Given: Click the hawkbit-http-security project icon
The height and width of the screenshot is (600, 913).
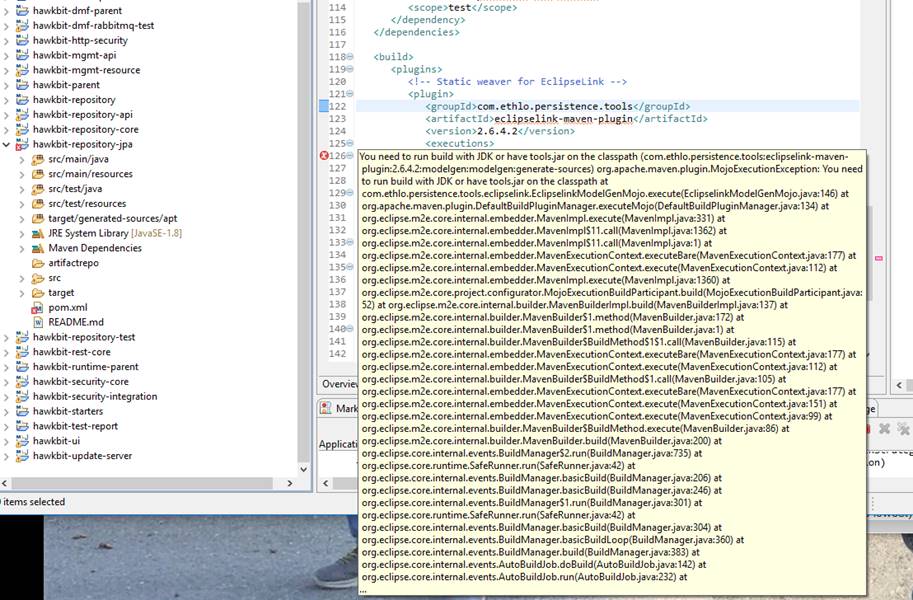Looking at the screenshot, I should (22, 40).
